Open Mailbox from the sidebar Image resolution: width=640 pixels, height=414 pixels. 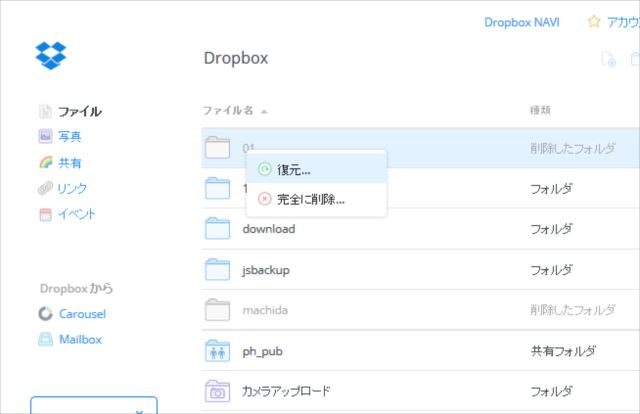pos(80,340)
